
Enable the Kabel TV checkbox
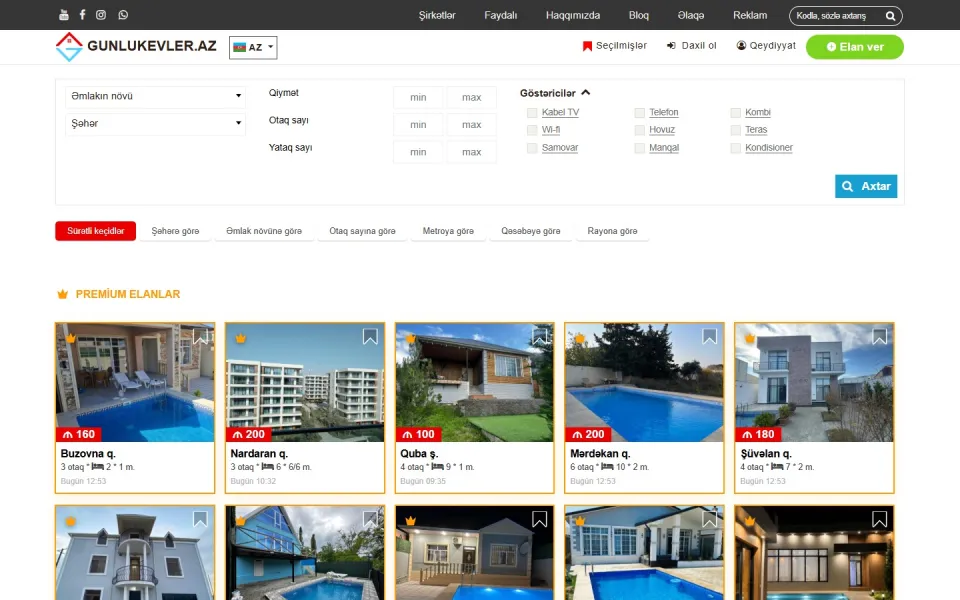click(x=532, y=113)
